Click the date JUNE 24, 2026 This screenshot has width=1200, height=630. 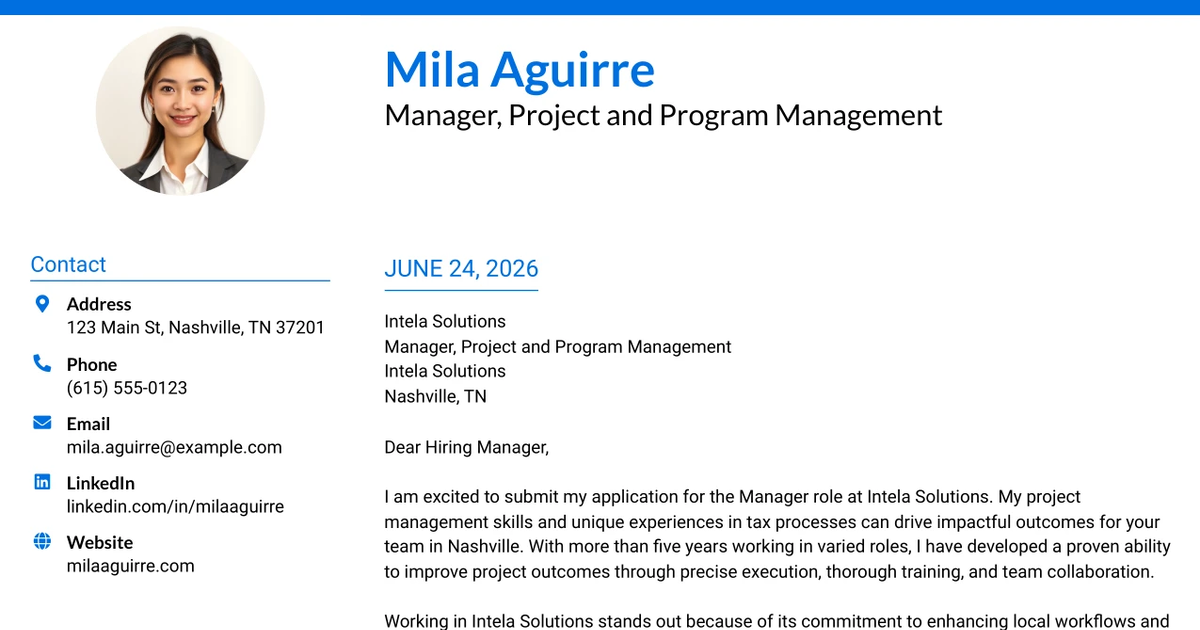click(461, 268)
